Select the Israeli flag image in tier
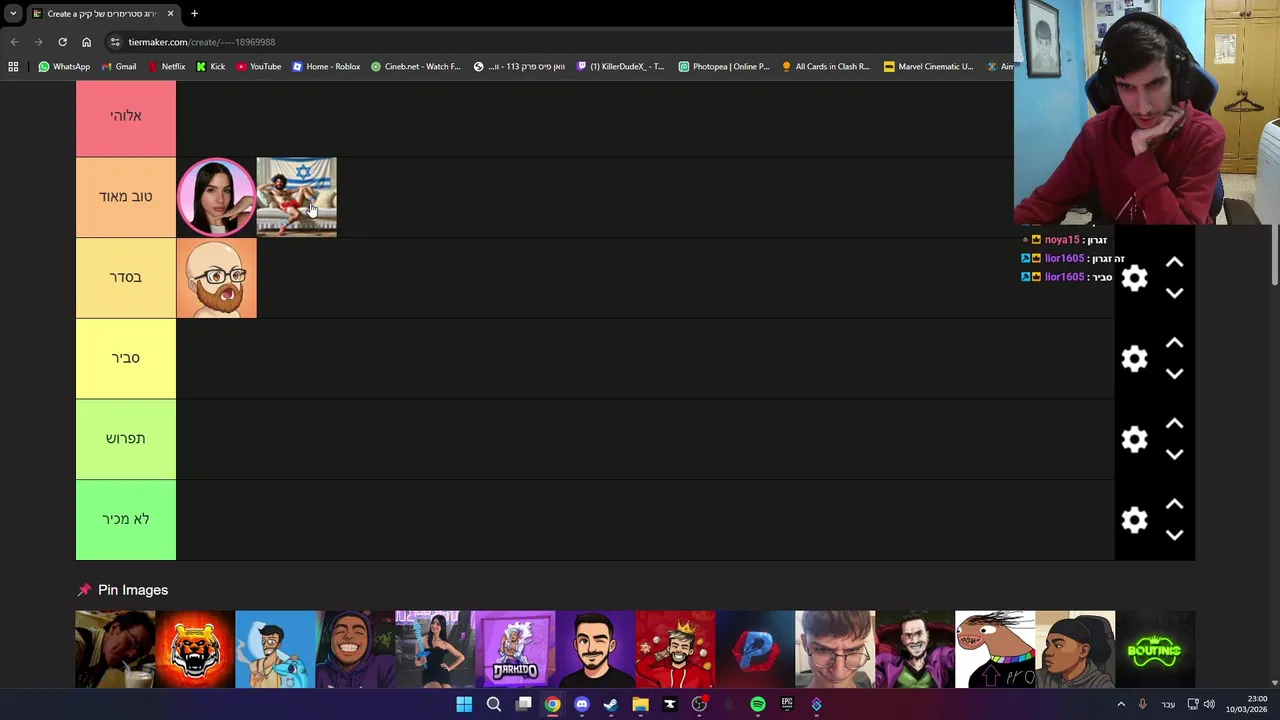 (297, 197)
